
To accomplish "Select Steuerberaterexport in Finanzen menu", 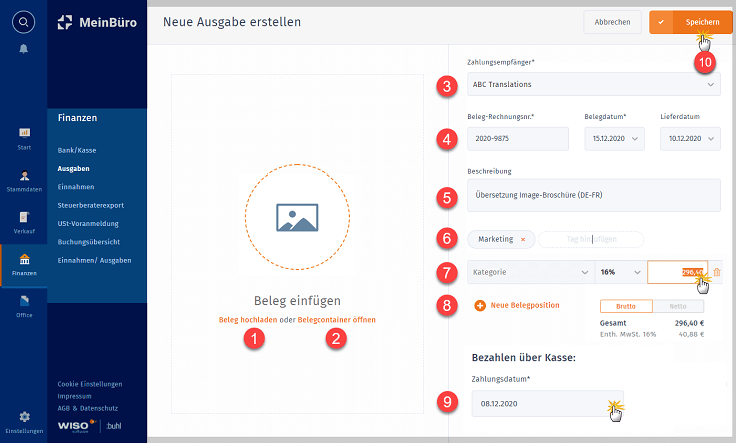I will [91, 205].
